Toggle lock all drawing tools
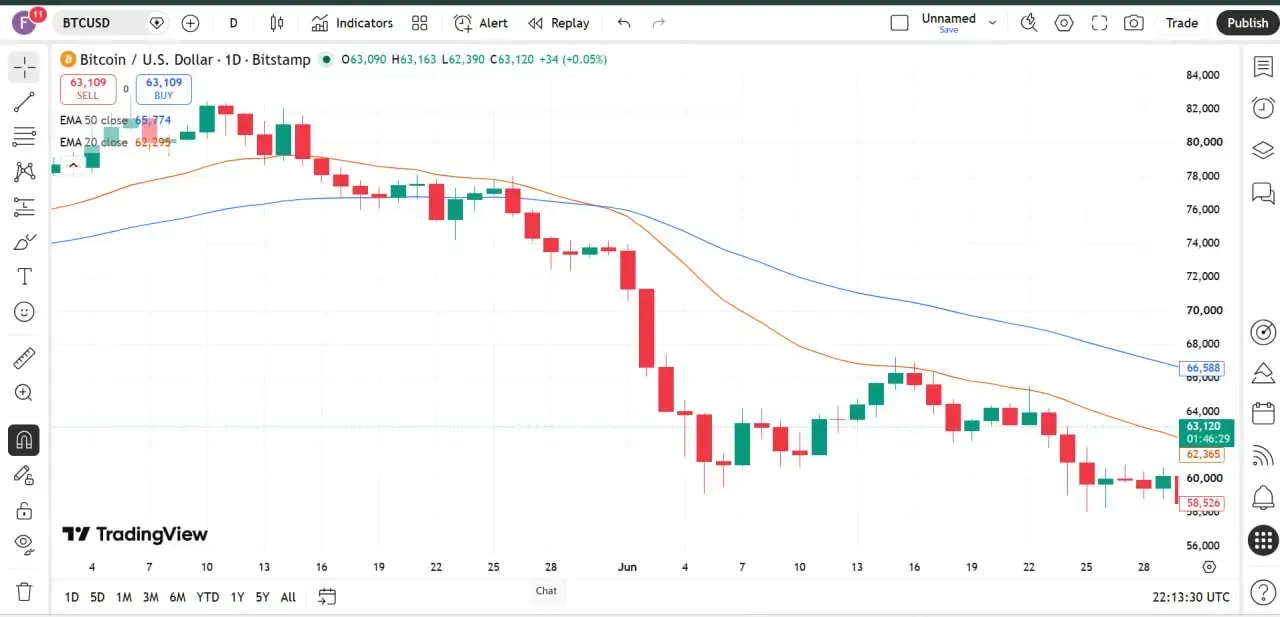 point(25,511)
